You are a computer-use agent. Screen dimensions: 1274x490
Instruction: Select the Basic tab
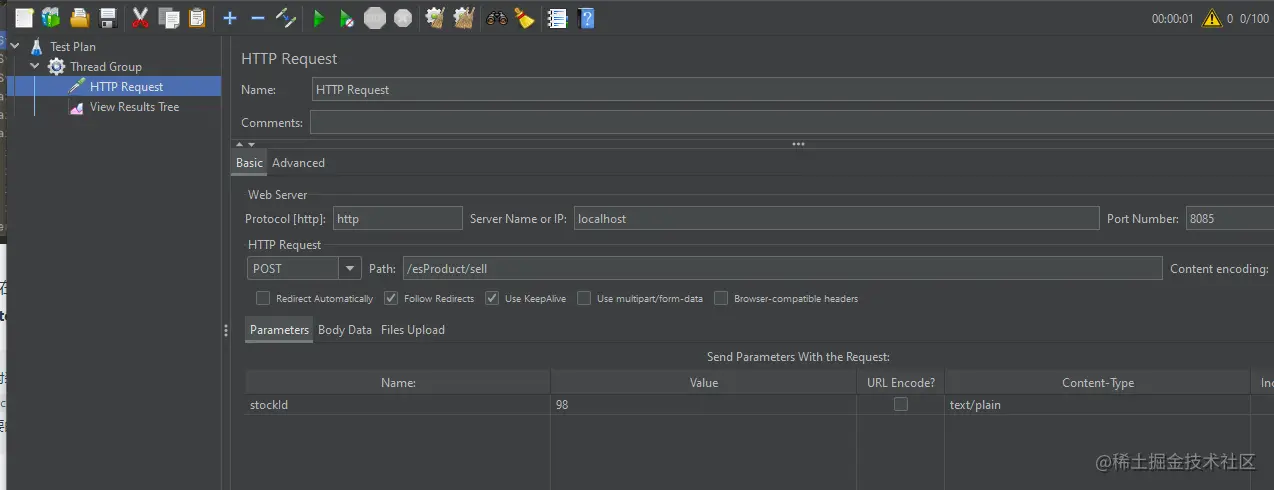click(x=250, y=163)
